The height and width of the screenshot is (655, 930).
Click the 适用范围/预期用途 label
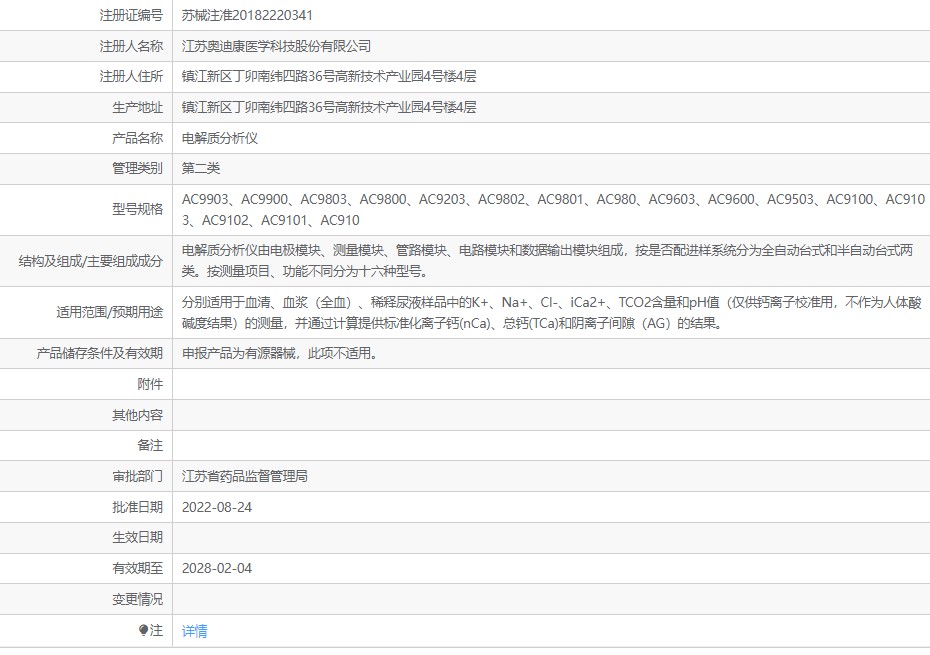click(x=110, y=312)
